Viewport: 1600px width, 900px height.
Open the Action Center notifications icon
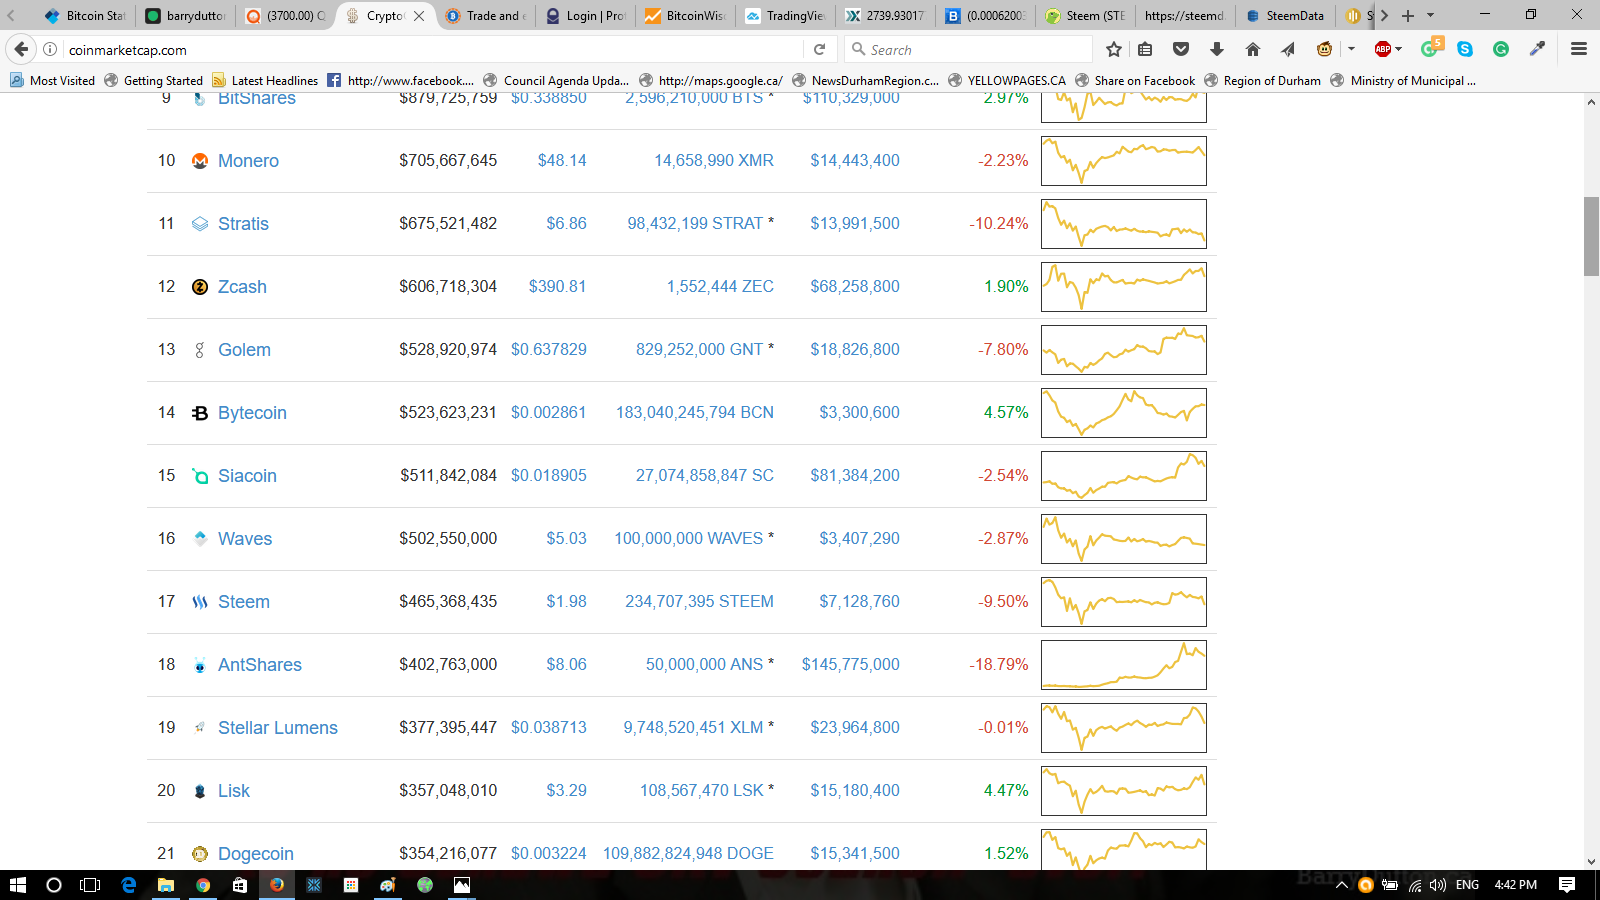pos(1567,885)
